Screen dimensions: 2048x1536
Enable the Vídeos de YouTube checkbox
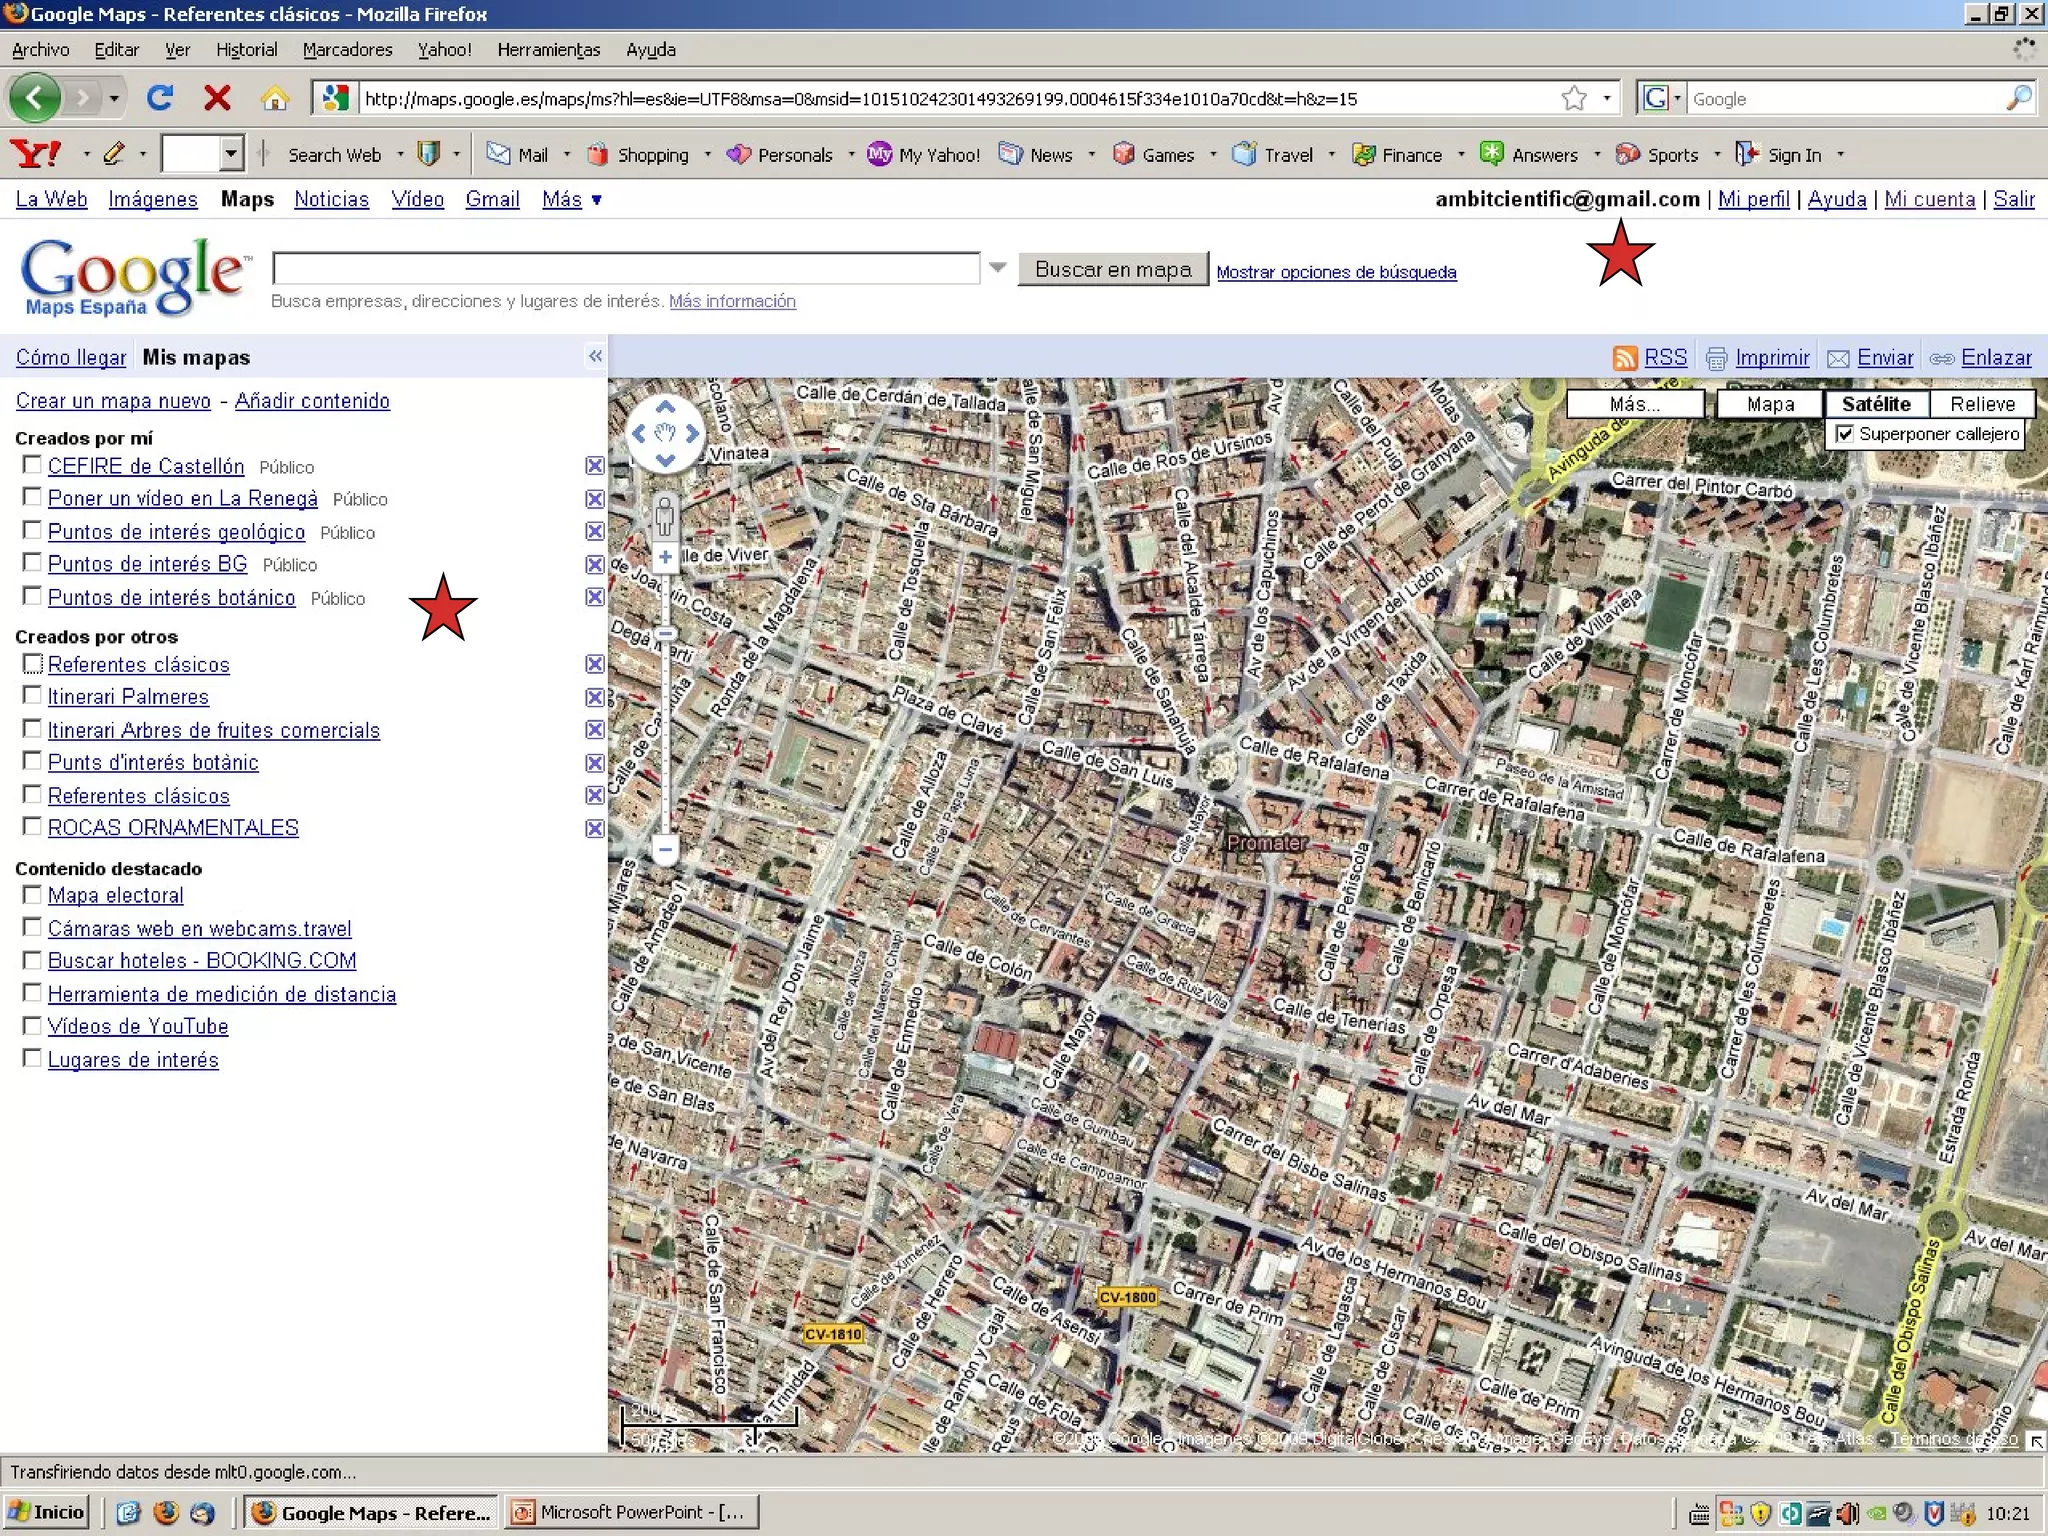[32, 1026]
